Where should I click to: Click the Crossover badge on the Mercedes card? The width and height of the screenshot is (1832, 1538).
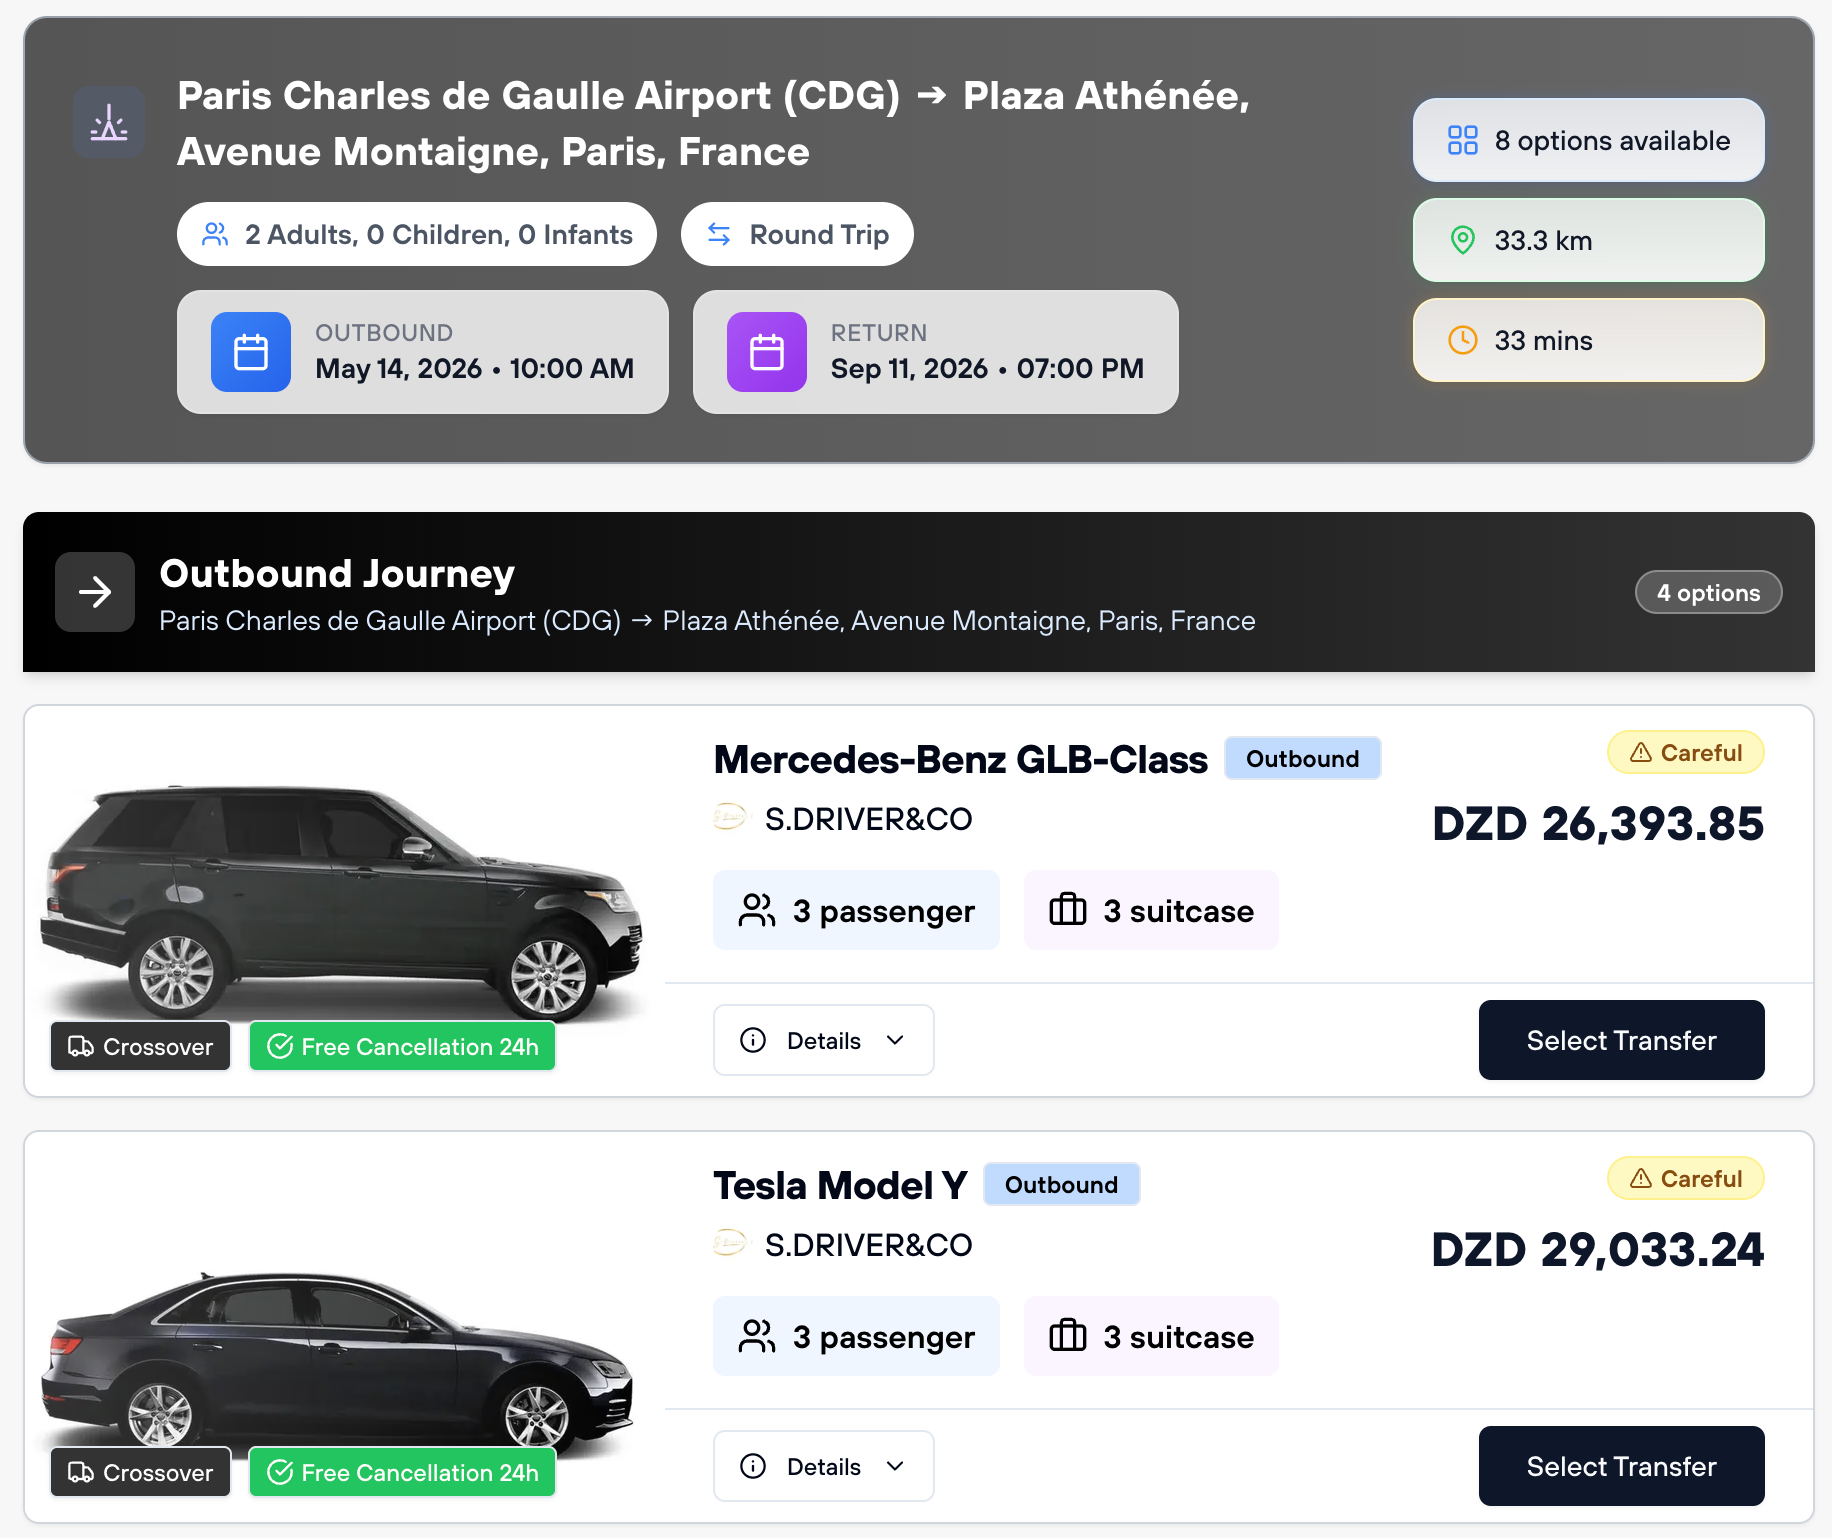click(139, 1046)
